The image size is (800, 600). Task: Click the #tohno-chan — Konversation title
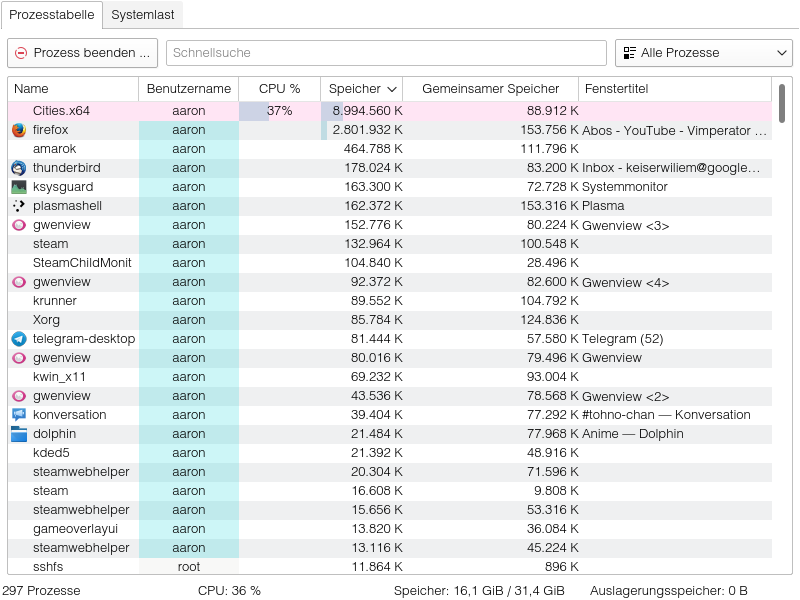(666, 415)
